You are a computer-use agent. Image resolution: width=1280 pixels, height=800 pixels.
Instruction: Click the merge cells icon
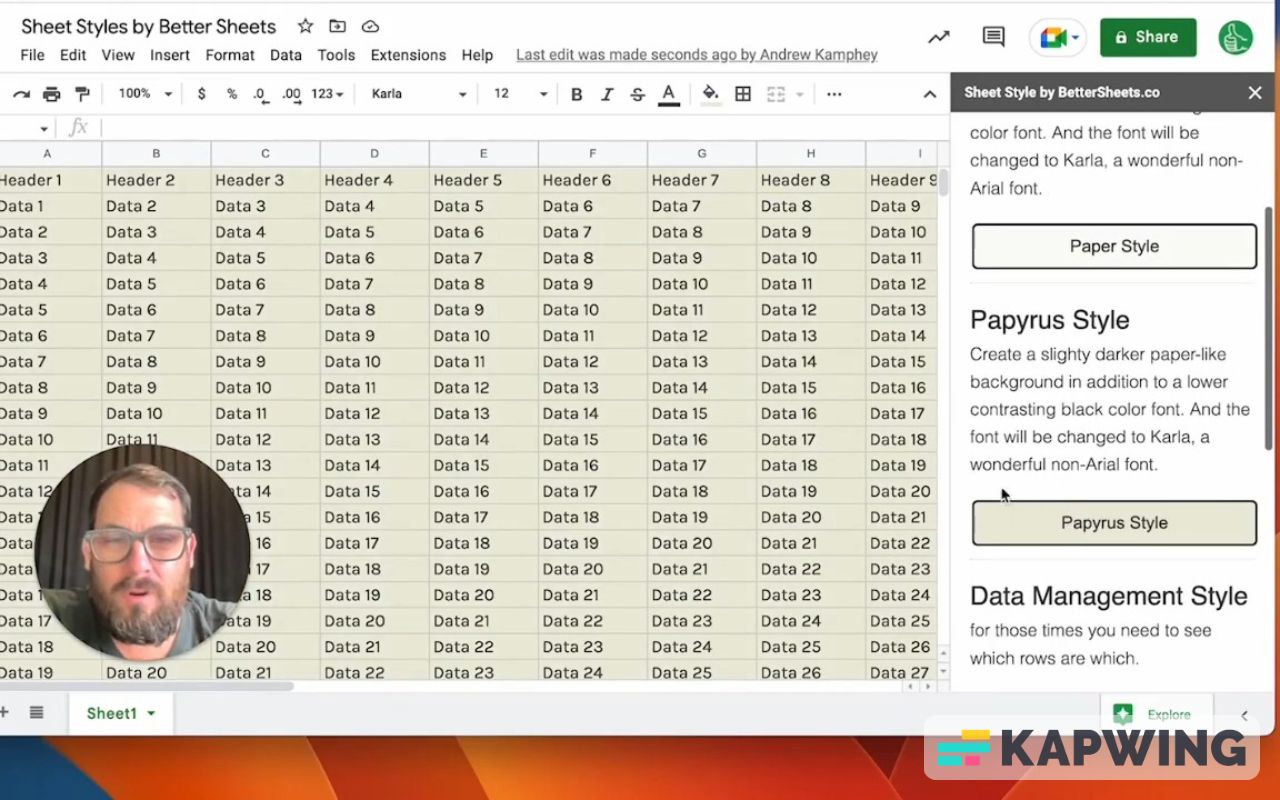pos(775,94)
